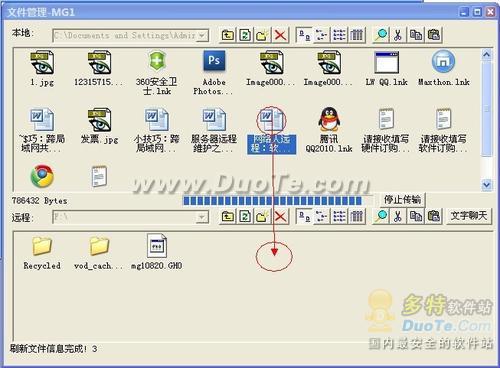
Task: Open text chat with 文字聊天 button
Action: pyautogui.click(x=468, y=216)
